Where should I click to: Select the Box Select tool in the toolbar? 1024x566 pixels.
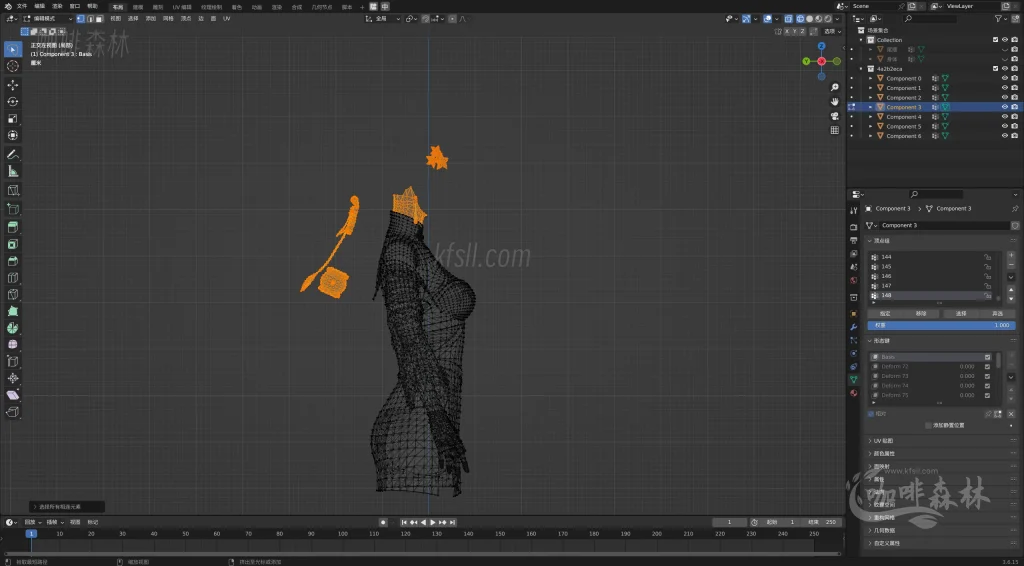coord(12,50)
